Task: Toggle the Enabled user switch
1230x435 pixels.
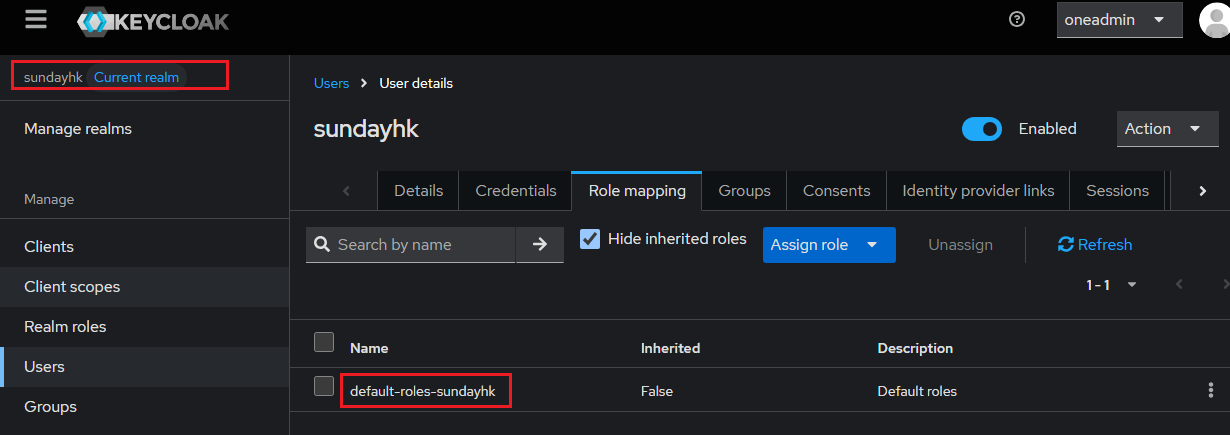Action: (982, 129)
